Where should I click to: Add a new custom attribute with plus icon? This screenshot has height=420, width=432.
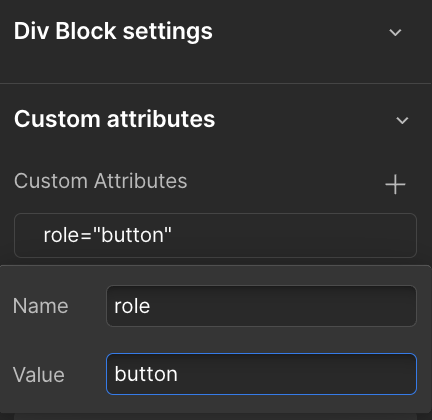point(395,184)
